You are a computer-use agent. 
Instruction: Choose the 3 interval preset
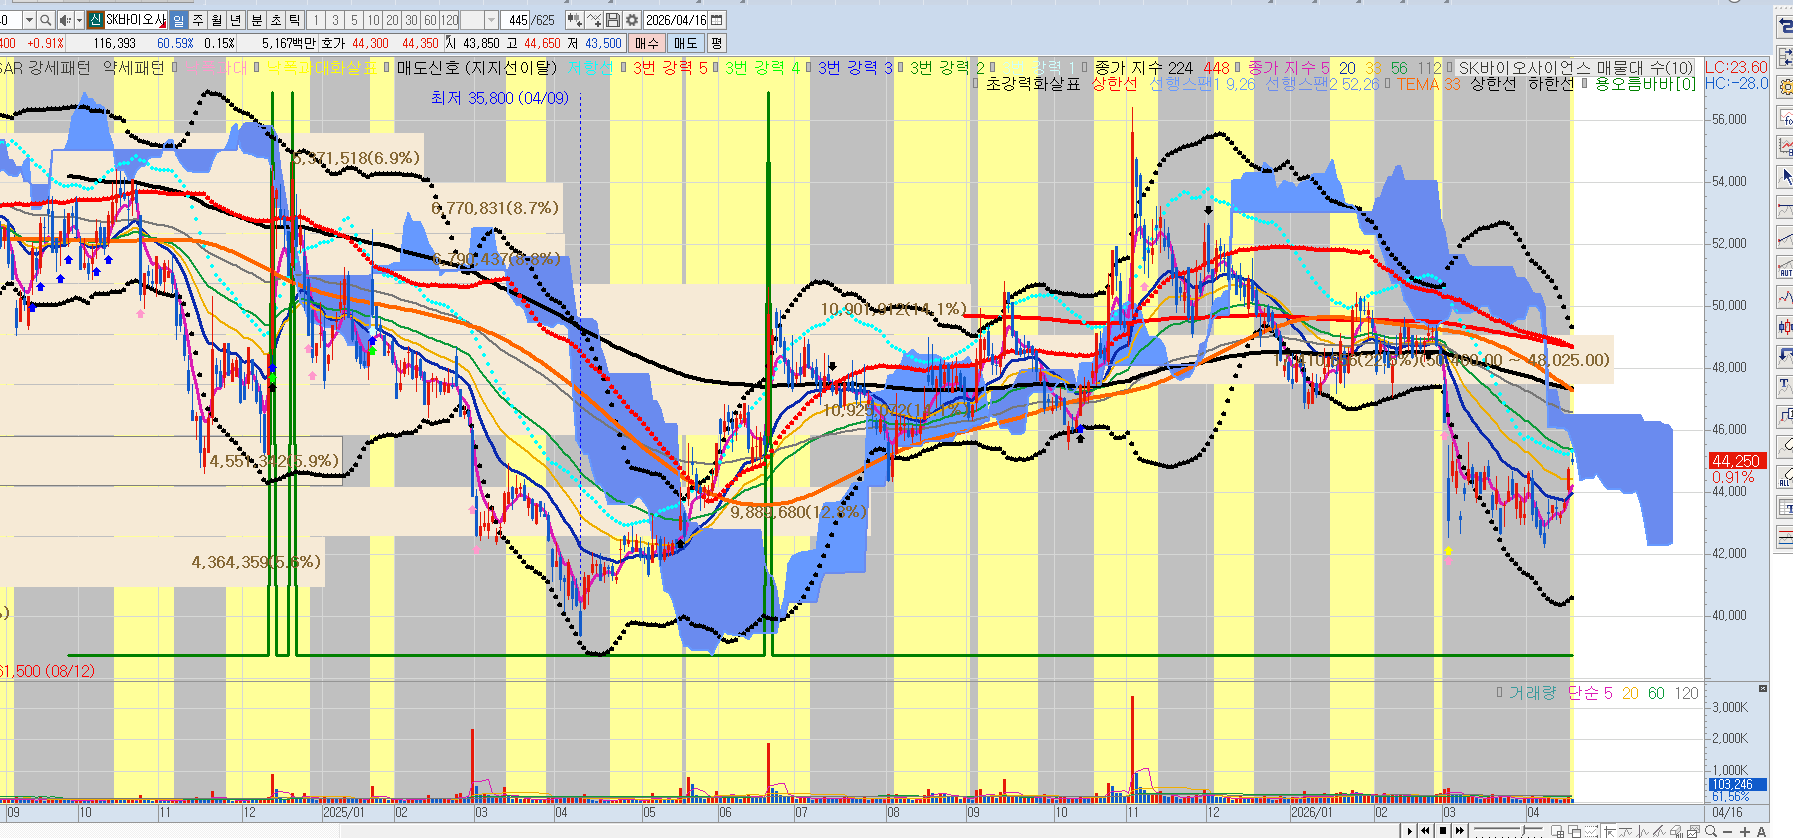(x=335, y=20)
